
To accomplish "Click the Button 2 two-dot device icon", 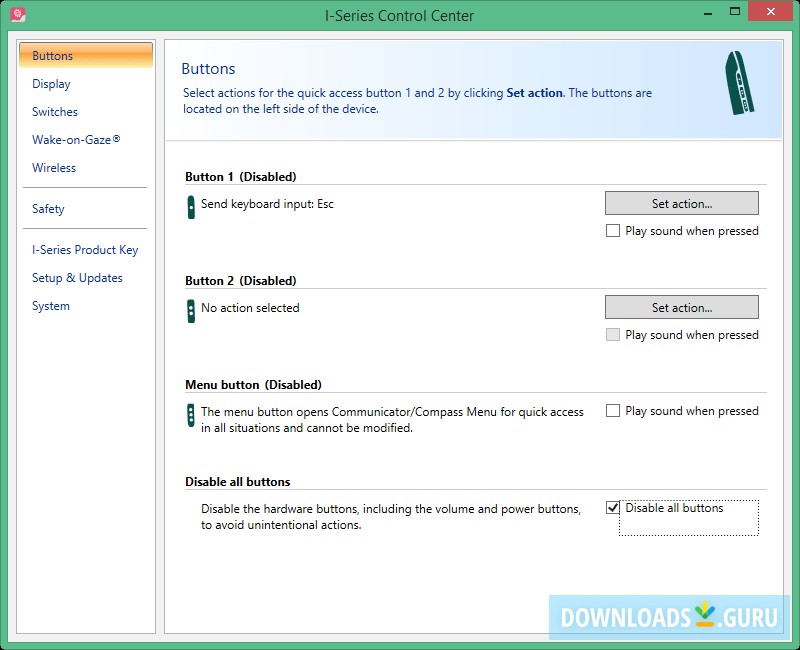I will click(191, 311).
